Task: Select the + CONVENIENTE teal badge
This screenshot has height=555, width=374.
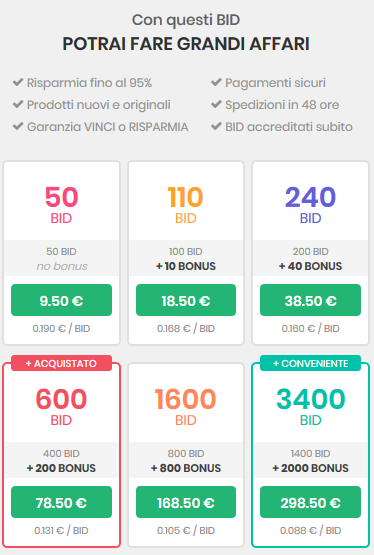Action: coord(310,363)
